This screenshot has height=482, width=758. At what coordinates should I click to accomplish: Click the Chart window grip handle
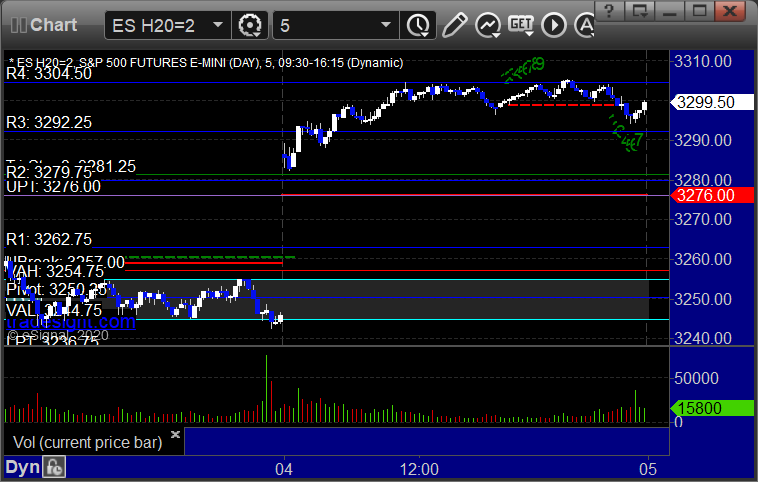click(x=18, y=25)
